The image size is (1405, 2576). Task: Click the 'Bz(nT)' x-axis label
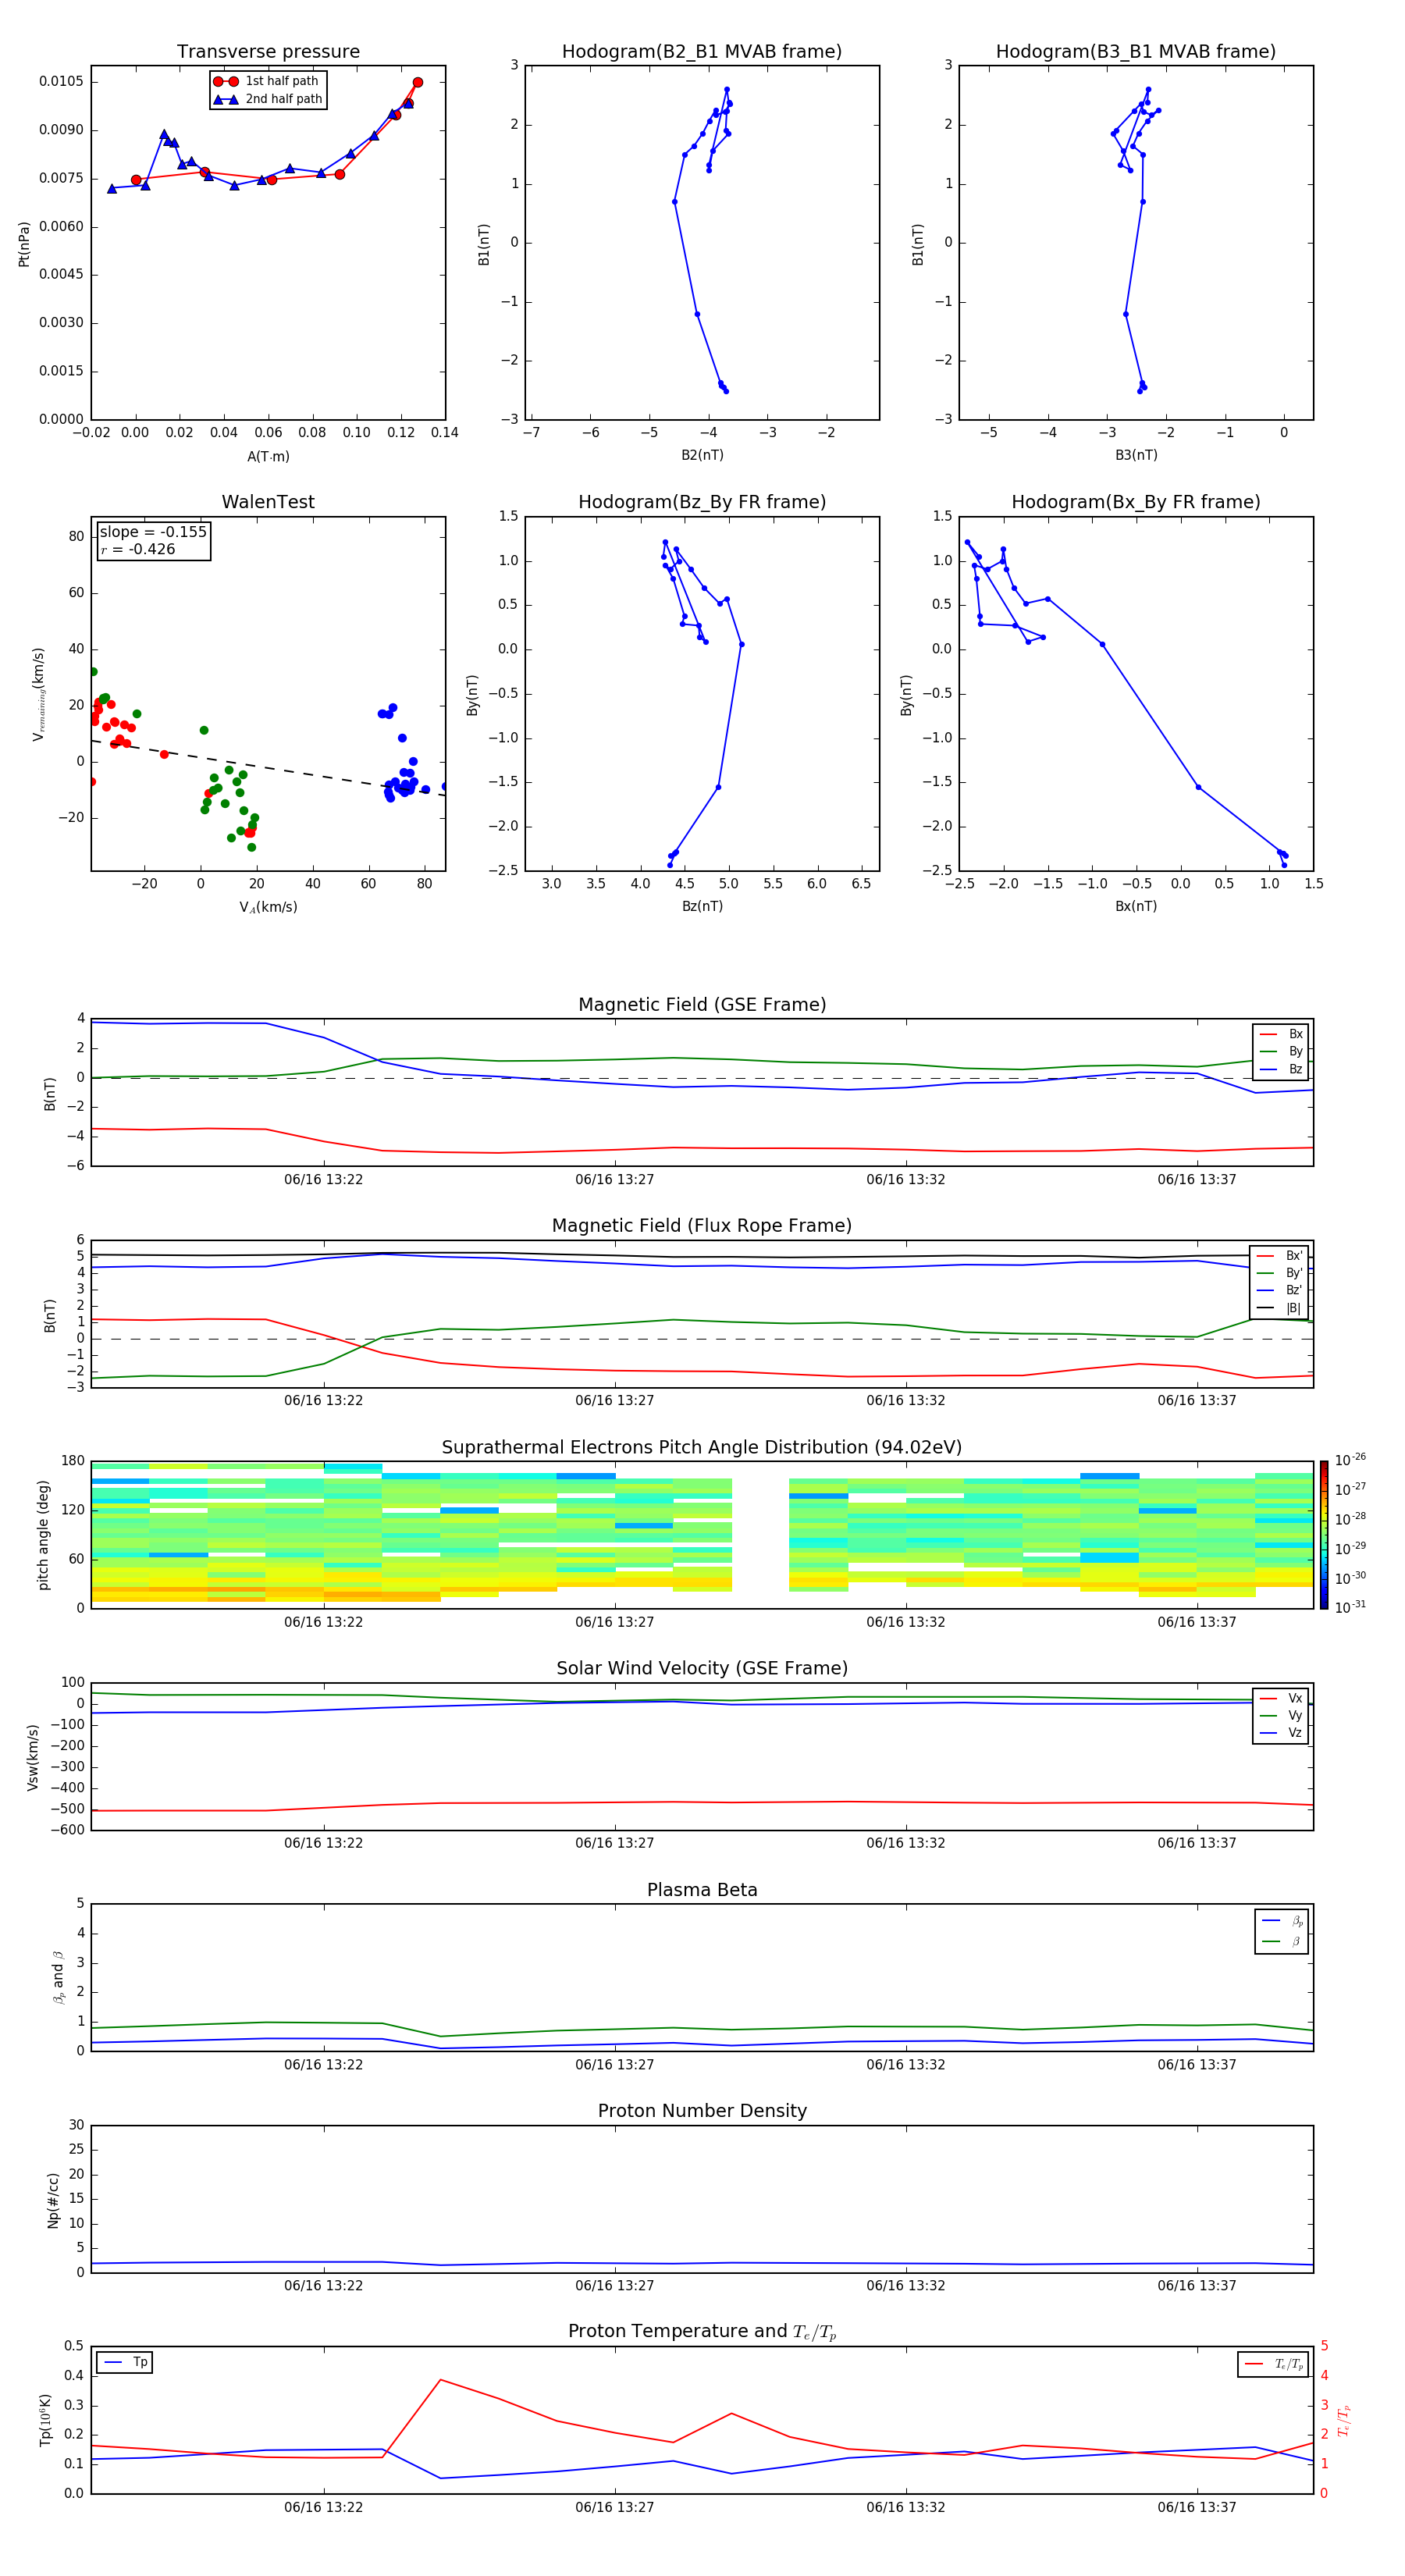(x=702, y=906)
